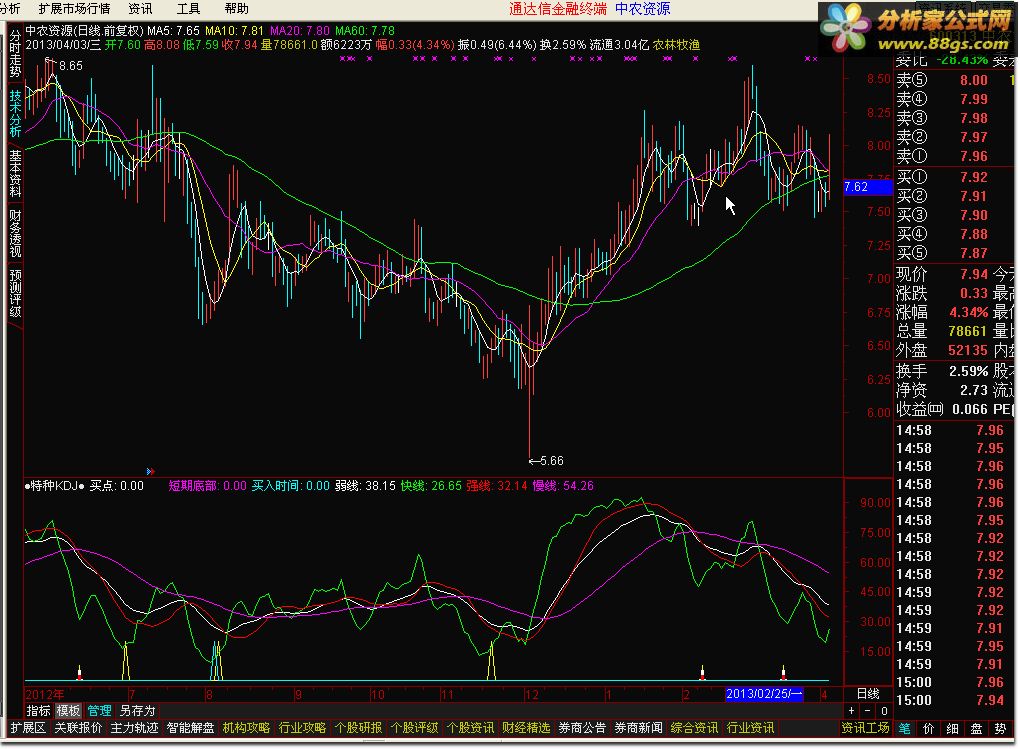
Task: Open the 扩展区 bottom tab
Action: pos(27,728)
